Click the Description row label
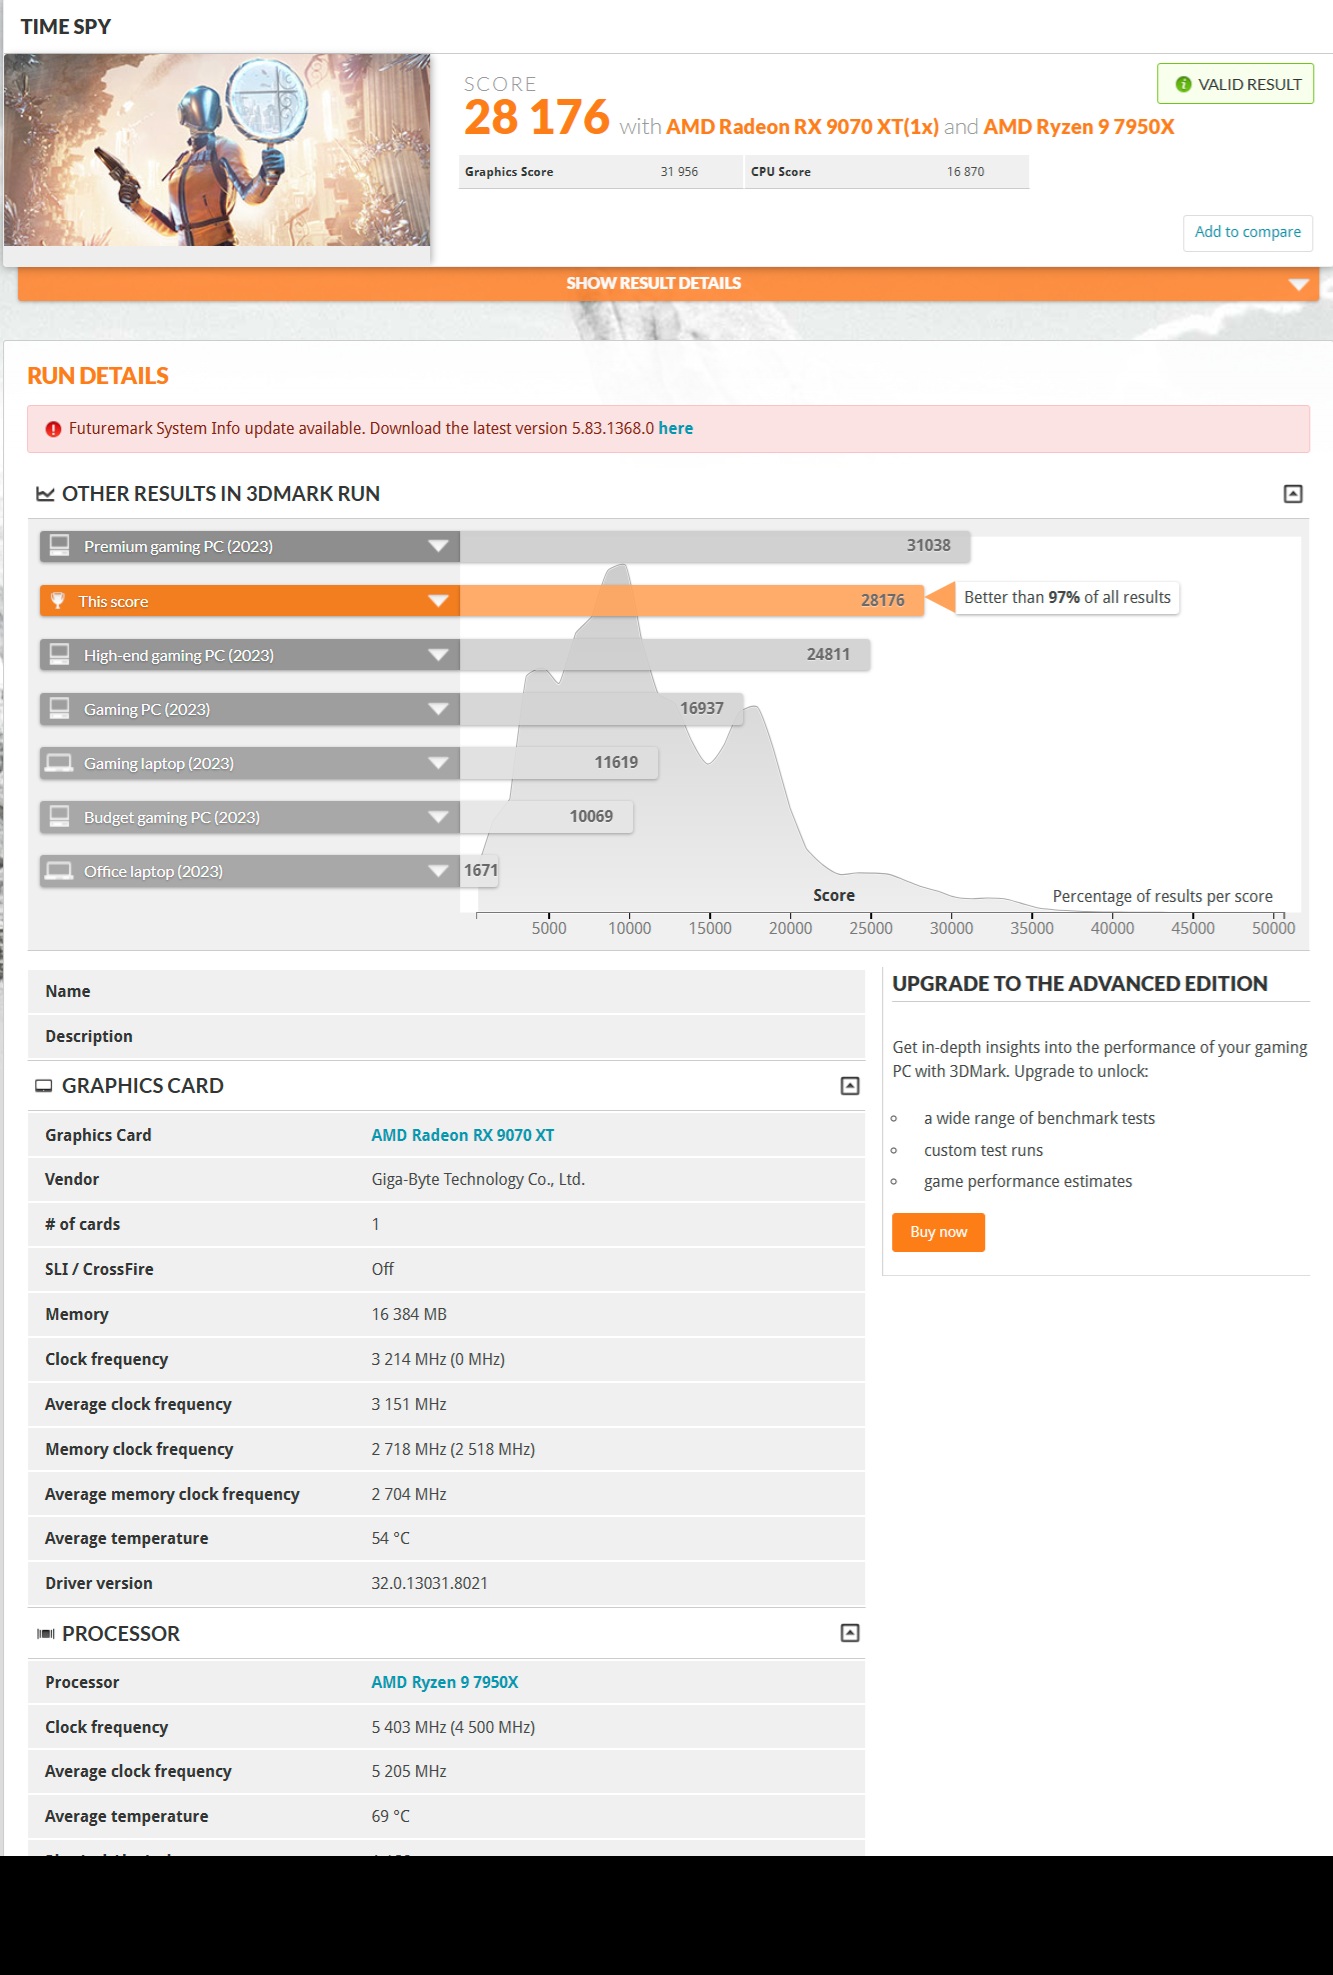The height and width of the screenshot is (1975, 1333). pos(89,1036)
